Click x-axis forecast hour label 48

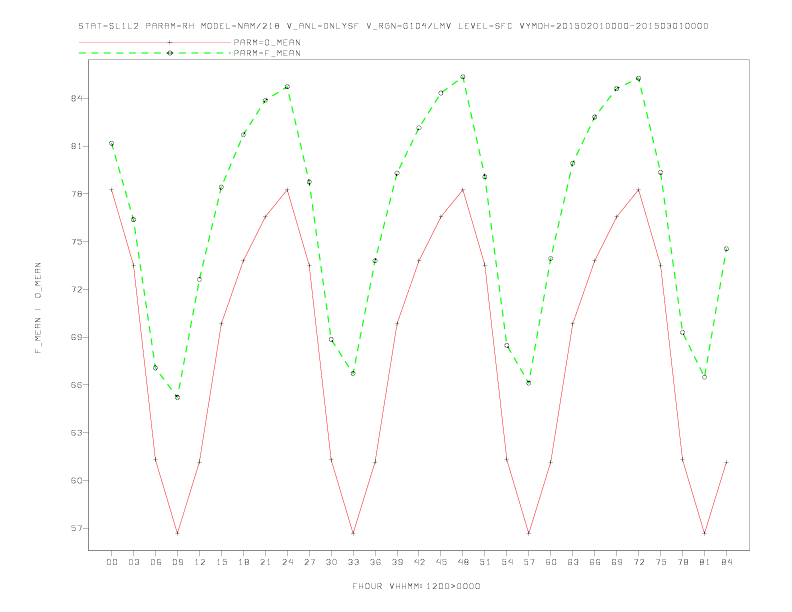tap(463, 562)
